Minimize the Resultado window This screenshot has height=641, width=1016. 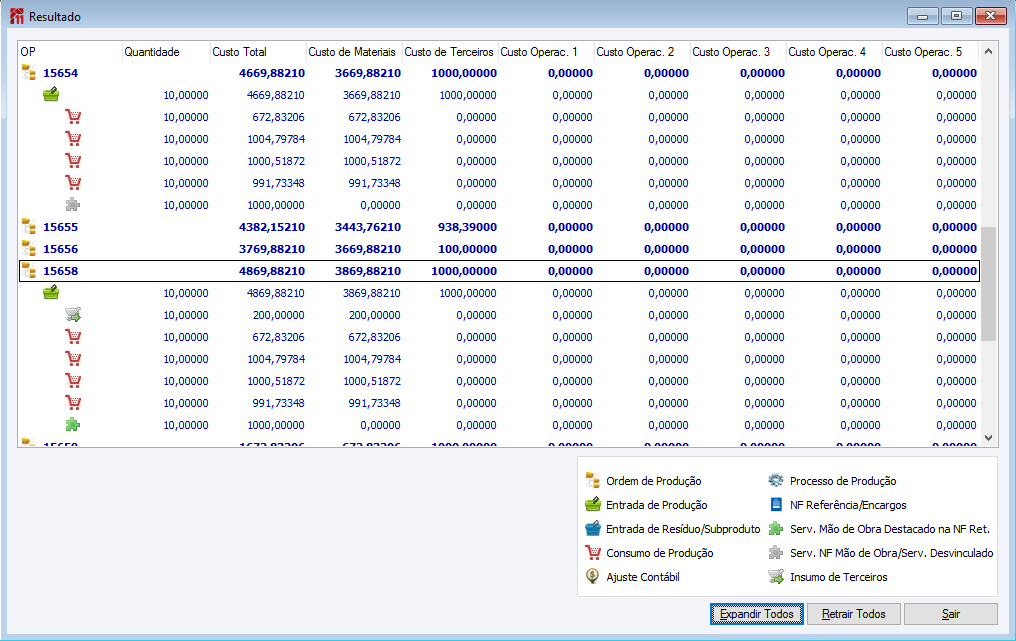click(923, 16)
